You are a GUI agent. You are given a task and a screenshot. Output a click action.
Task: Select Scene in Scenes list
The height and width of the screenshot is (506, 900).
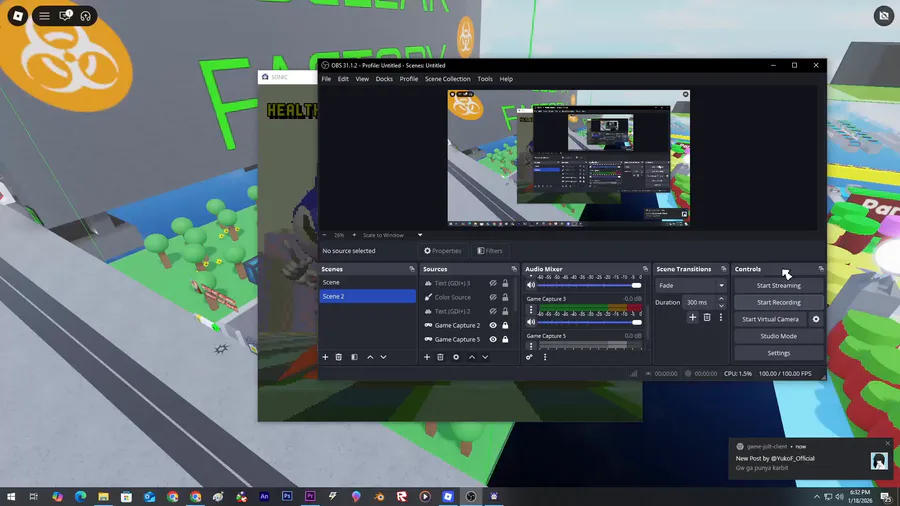(367, 282)
